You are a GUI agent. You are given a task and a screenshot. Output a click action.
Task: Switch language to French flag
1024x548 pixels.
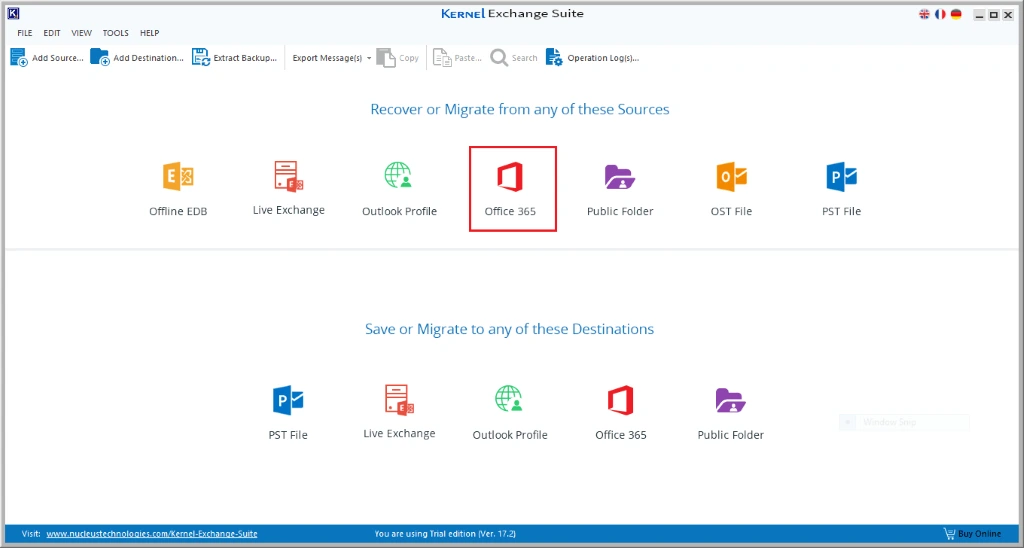940,14
